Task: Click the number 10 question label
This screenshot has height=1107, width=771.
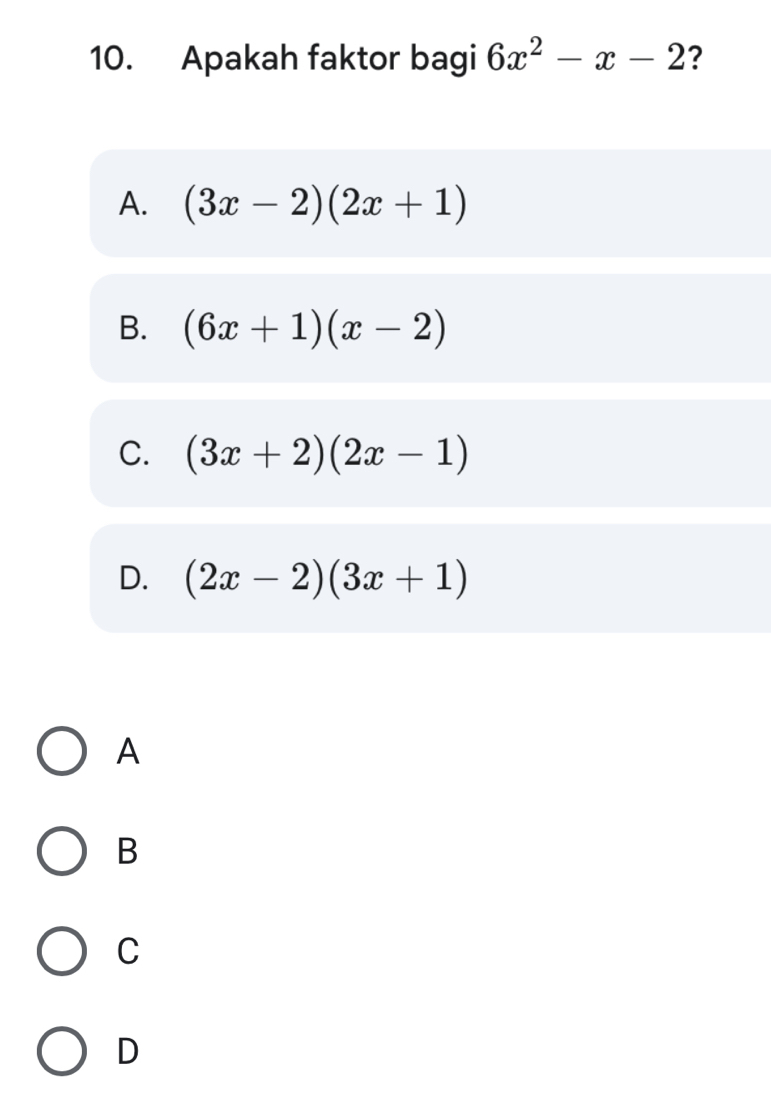Action: [111, 57]
